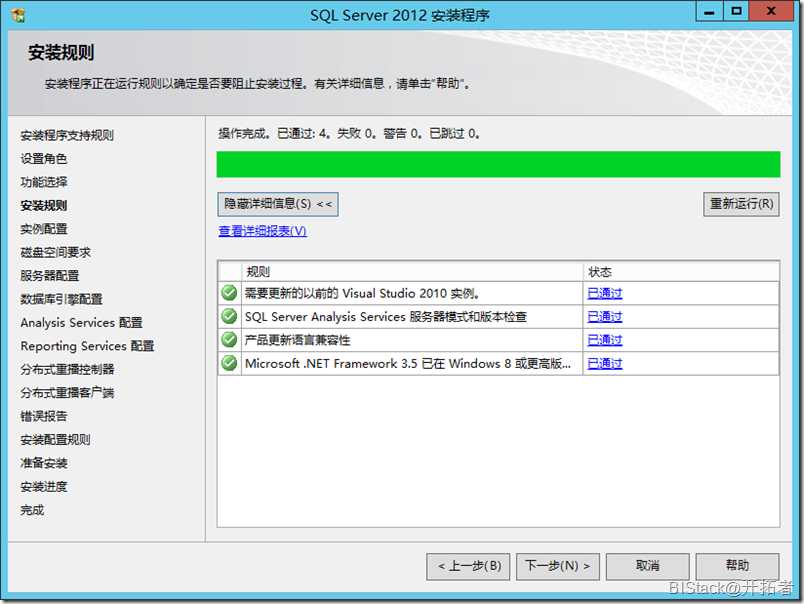Image resolution: width=804 pixels, height=604 pixels.
Task: Open 已通过 status link for Analysis Services rule
Action: pyautogui.click(x=605, y=317)
